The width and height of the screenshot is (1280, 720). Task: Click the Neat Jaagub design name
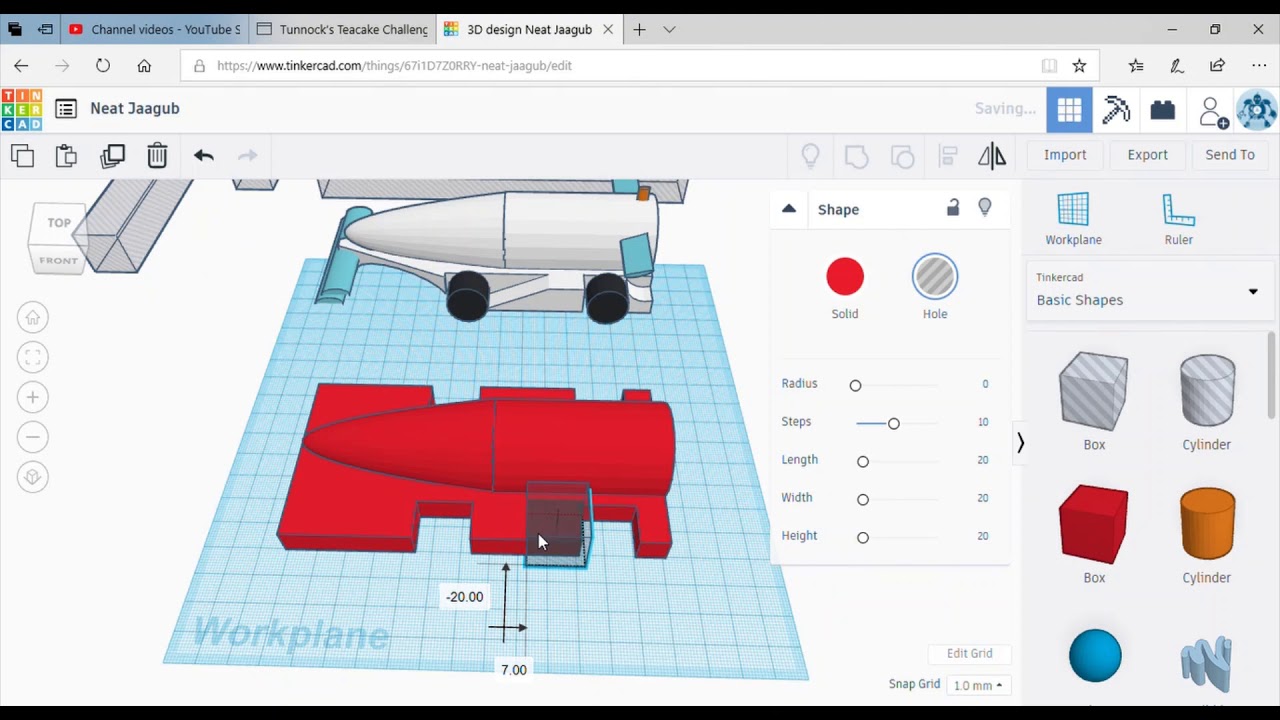[135, 108]
